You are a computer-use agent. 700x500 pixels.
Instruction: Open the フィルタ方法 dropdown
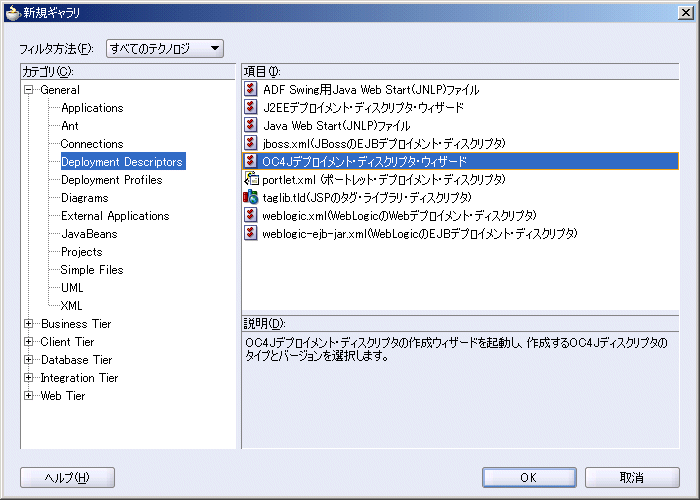(x=165, y=48)
